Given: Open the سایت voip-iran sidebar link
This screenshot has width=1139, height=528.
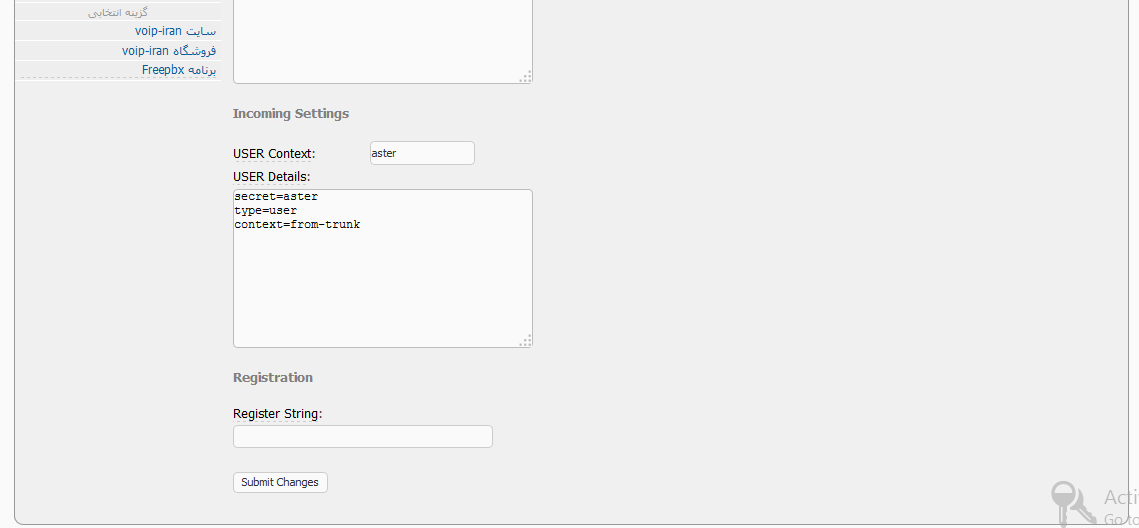Looking at the screenshot, I should click(x=175, y=31).
